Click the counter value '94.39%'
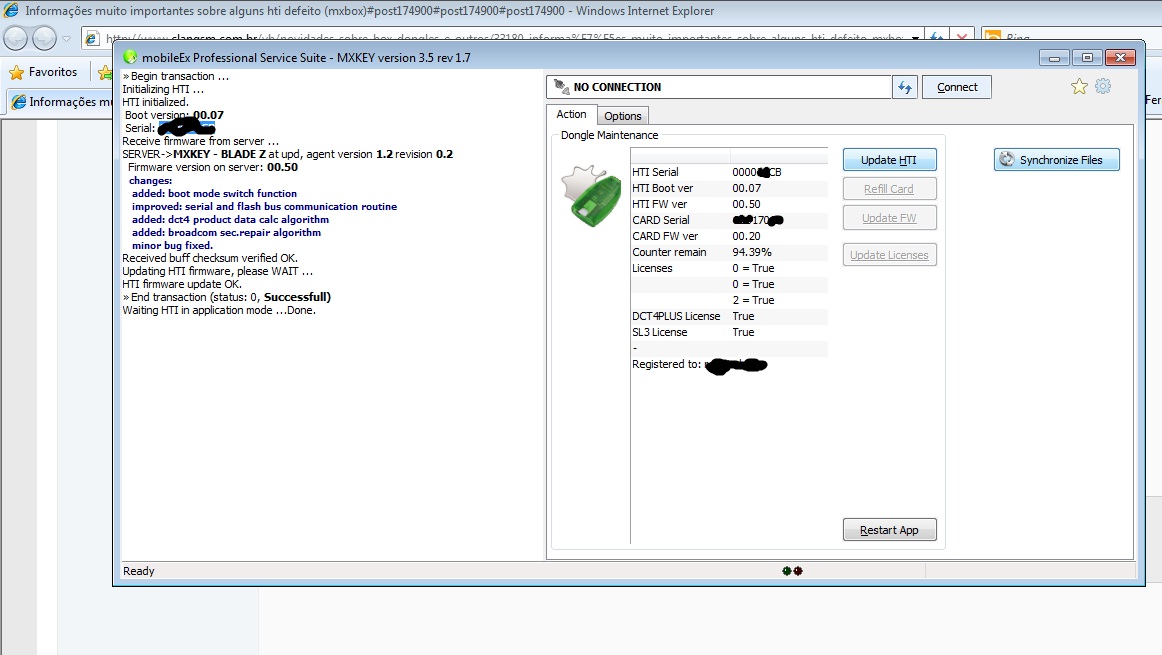1162x655 pixels. click(751, 252)
